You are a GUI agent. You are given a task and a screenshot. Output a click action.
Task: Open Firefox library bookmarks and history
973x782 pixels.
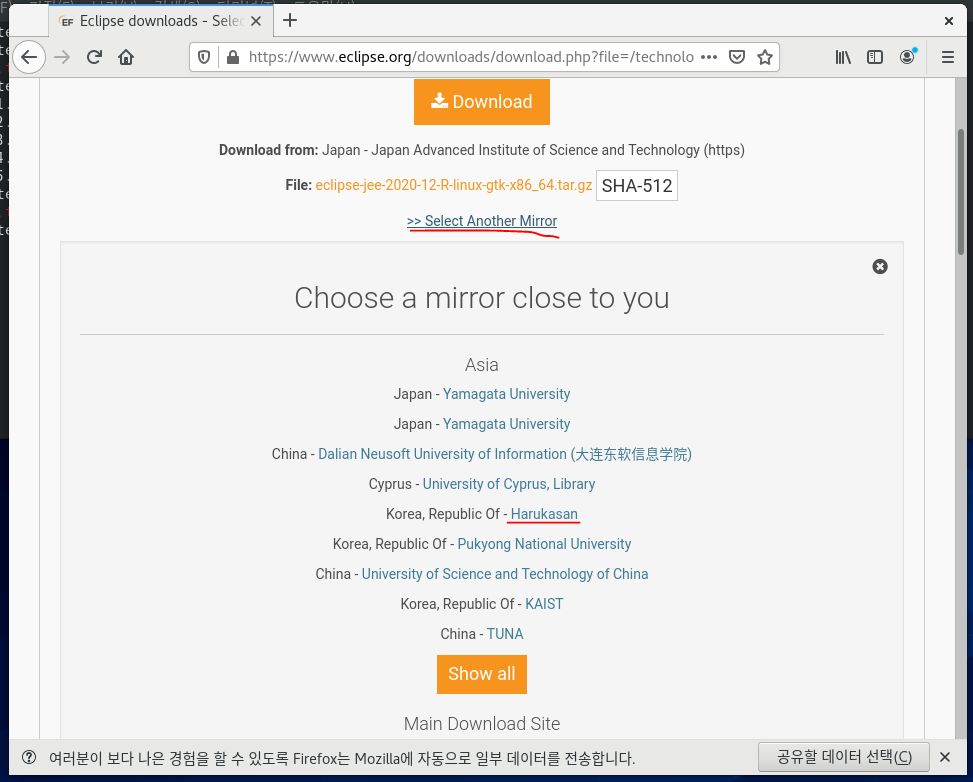coord(843,58)
